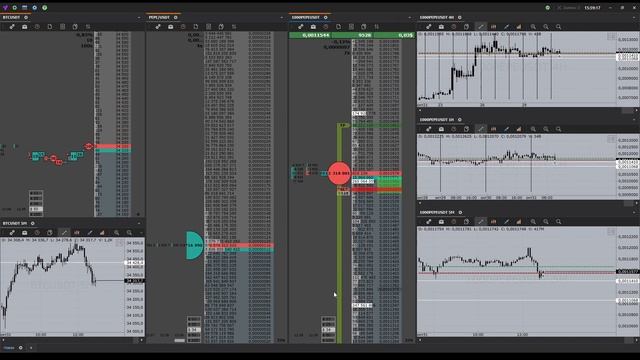Click green timer cell in 1000PEPEUSDT header
The height and width of the screenshot is (360, 640).
(x=353, y=36)
